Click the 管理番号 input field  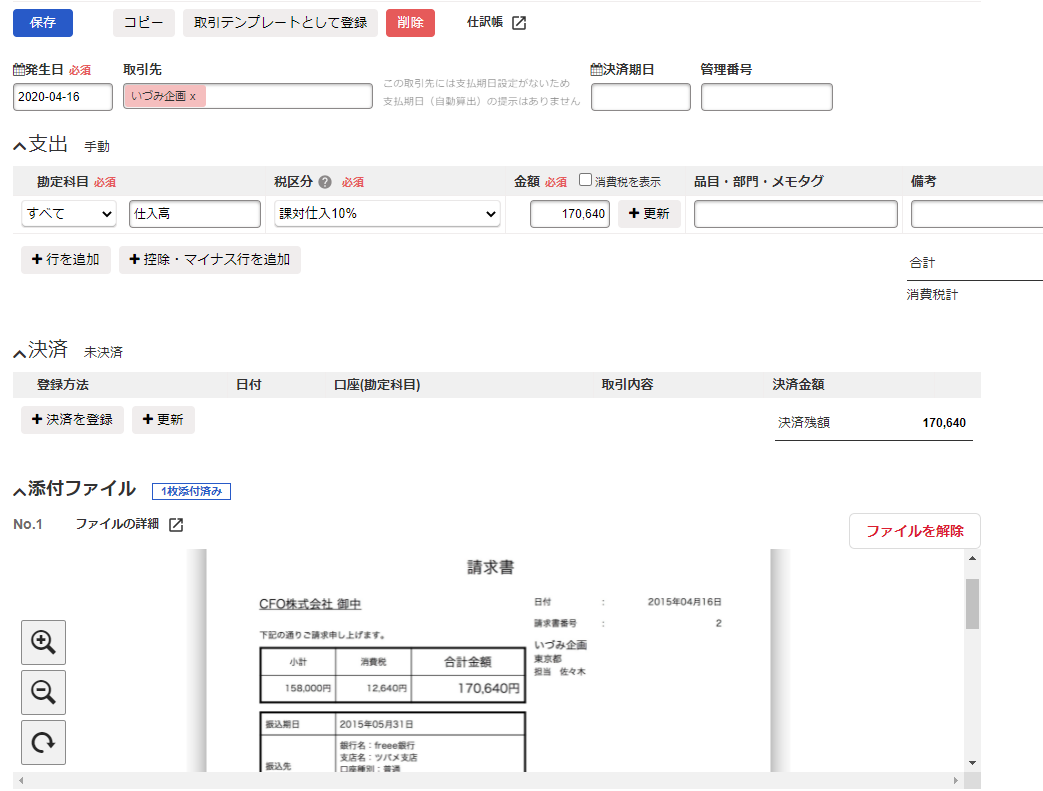pyautogui.click(x=766, y=98)
